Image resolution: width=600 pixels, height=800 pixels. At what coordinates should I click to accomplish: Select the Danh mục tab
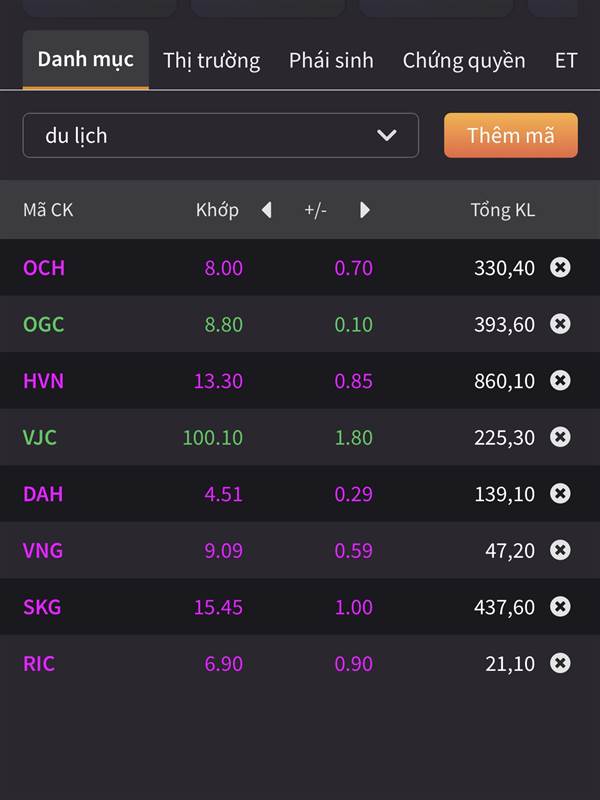pyautogui.click(x=86, y=60)
